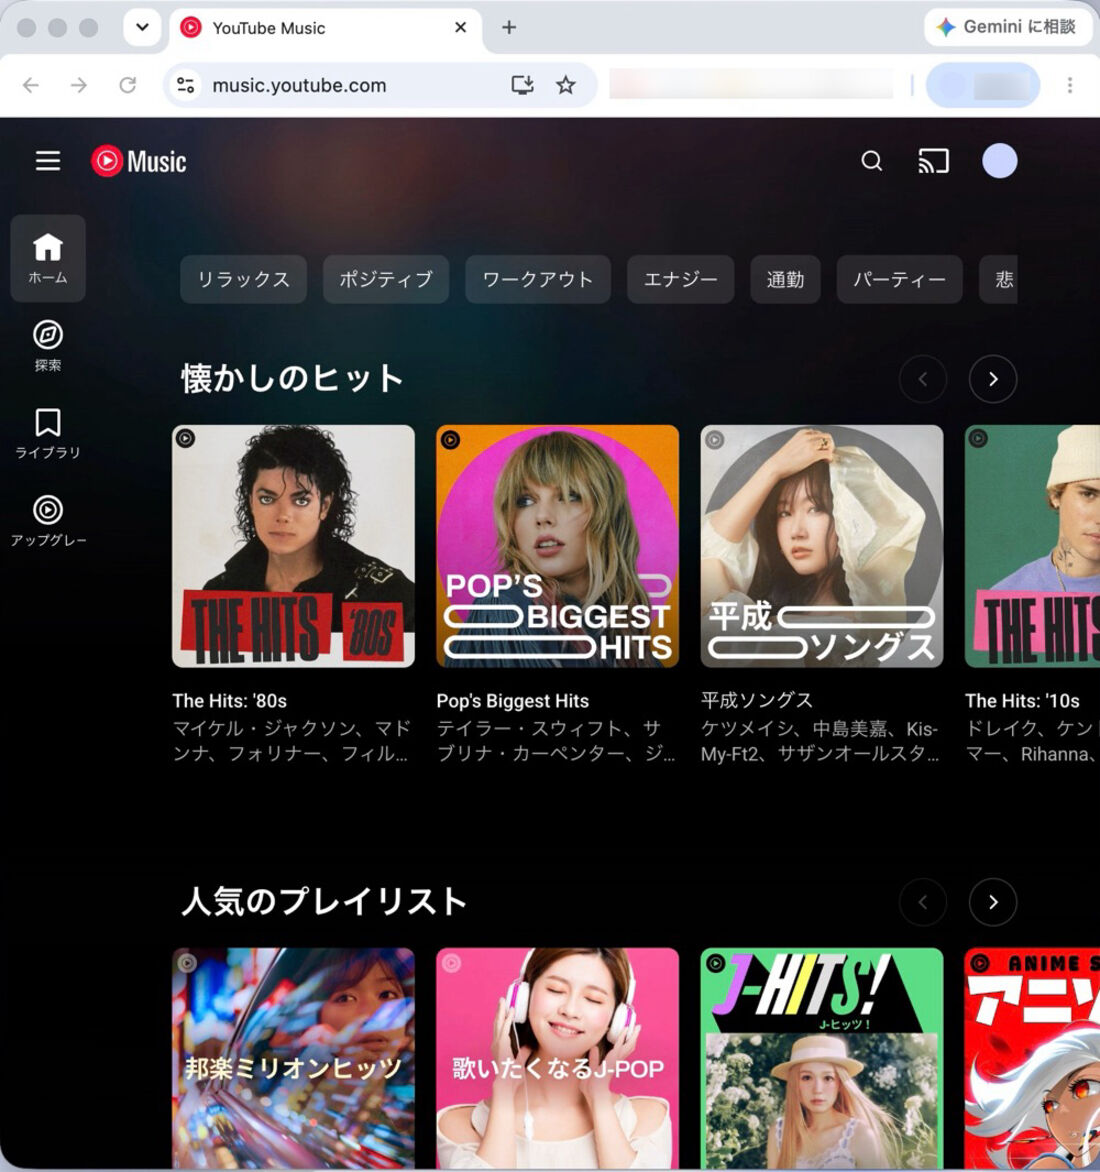Viewport: 1100px width, 1172px height.
Task: Open Chrome three-dot menu
Action: (1070, 85)
